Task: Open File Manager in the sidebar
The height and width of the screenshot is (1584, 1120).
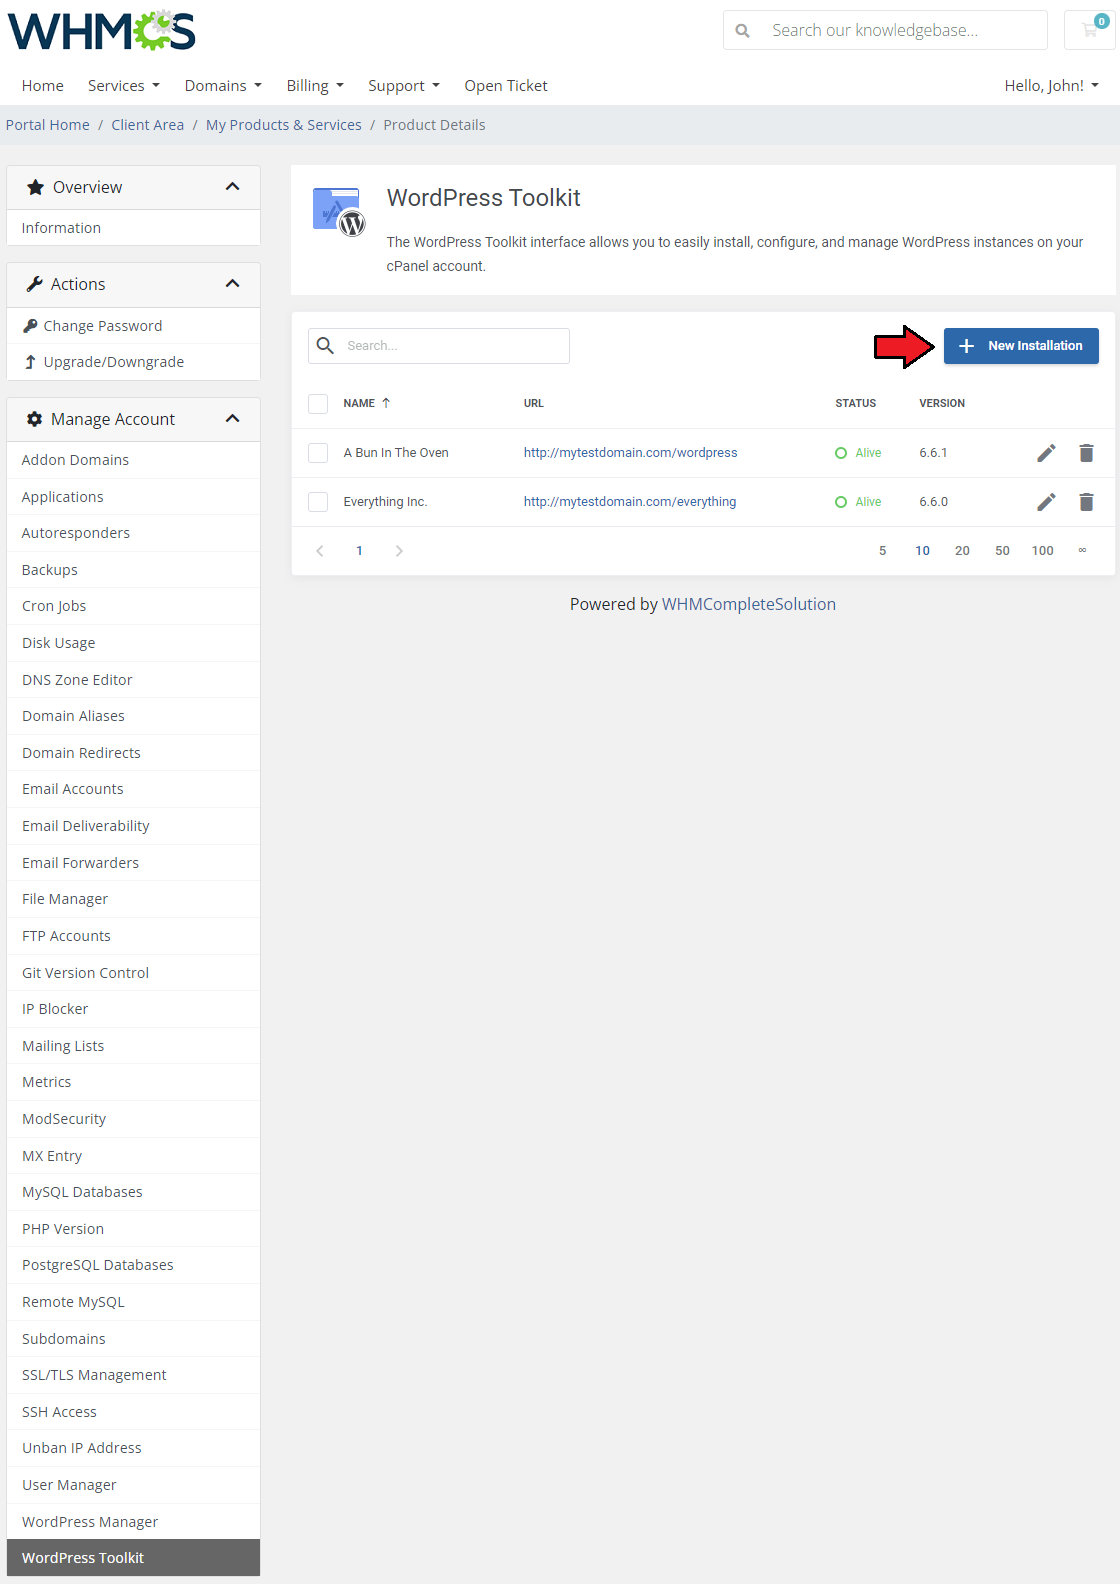Action: tap(133, 899)
